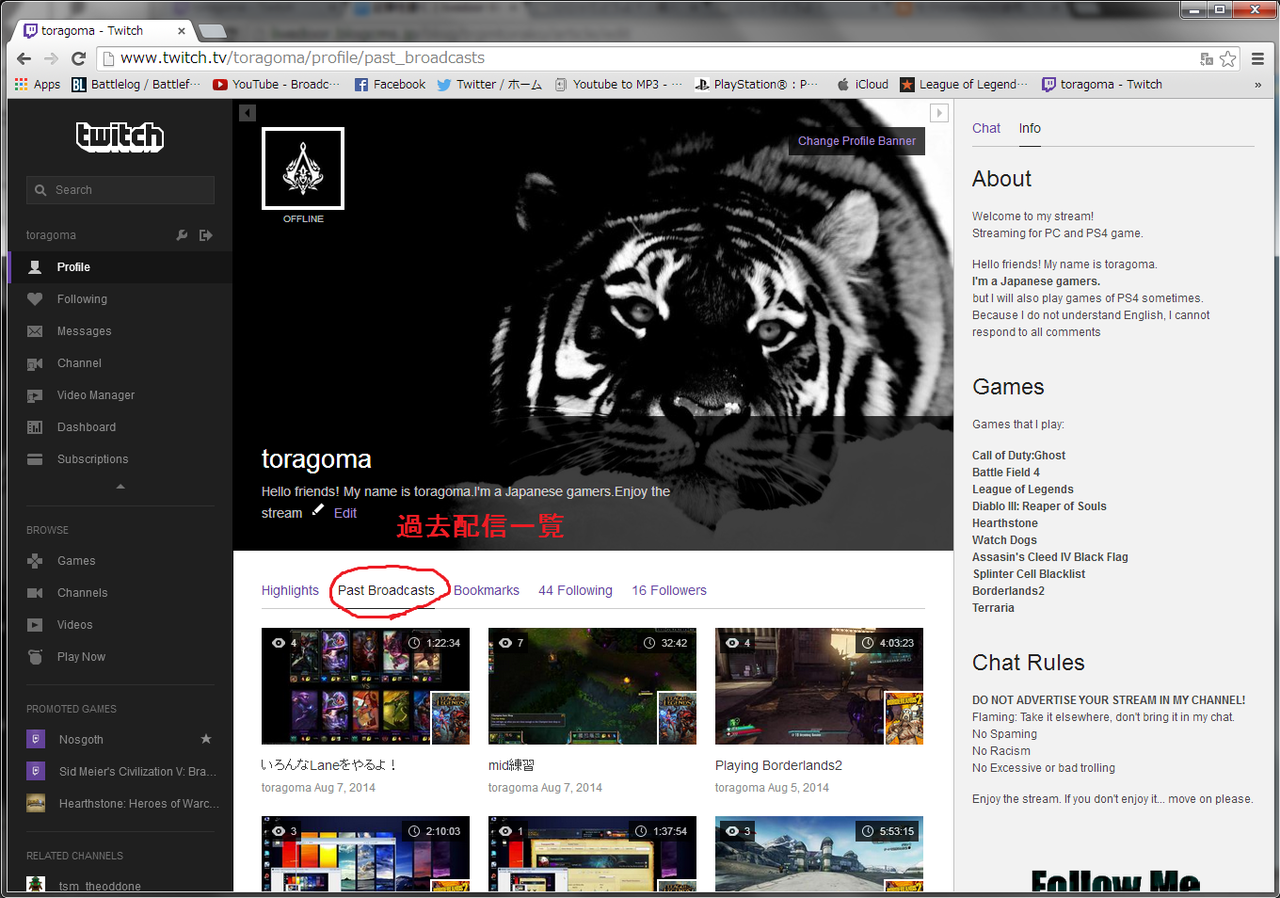
Task: Open Video Manager
Action: pyautogui.click(x=120, y=395)
